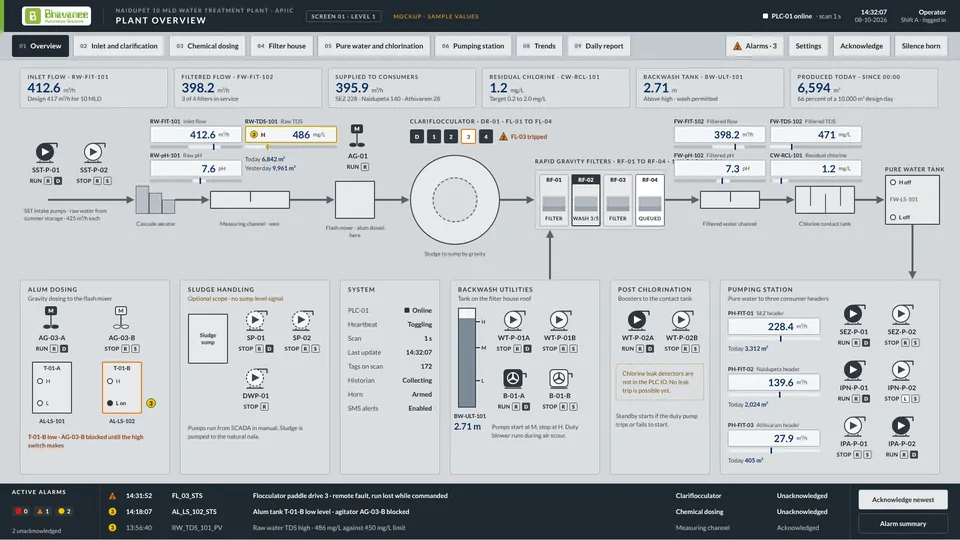This screenshot has width=960, height=540.
Task: Open the Overview tab
Action: click(x=40, y=46)
